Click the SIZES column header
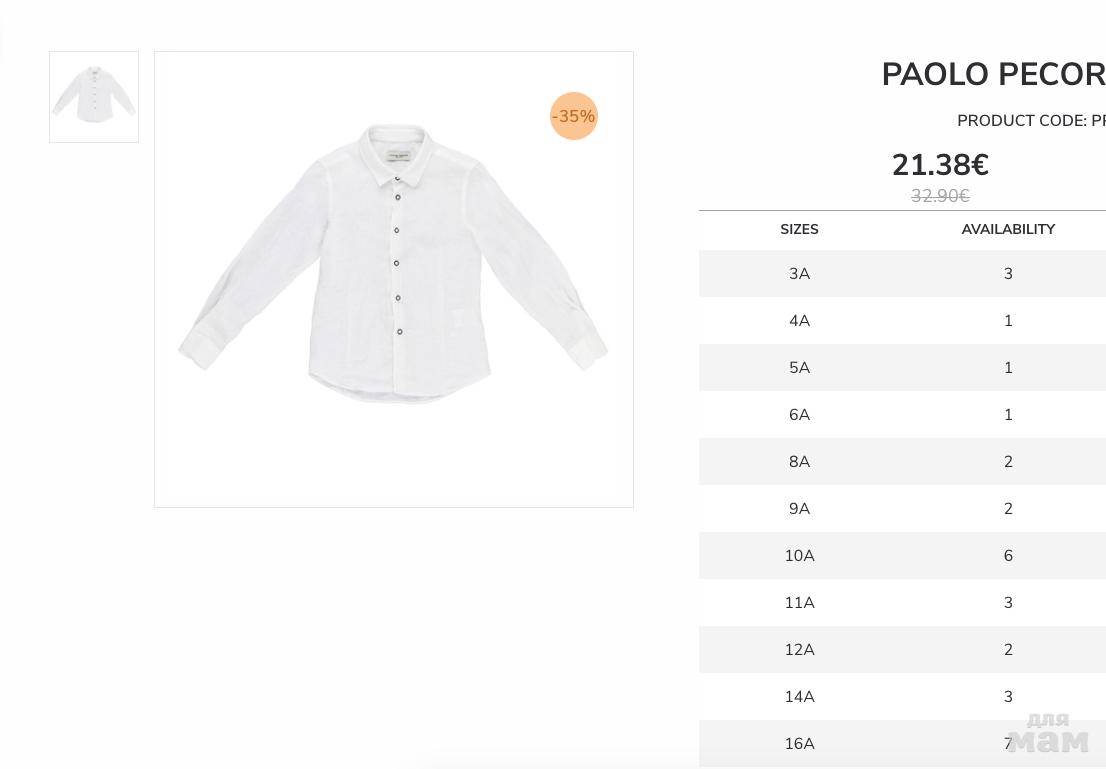 (x=799, y=230)
